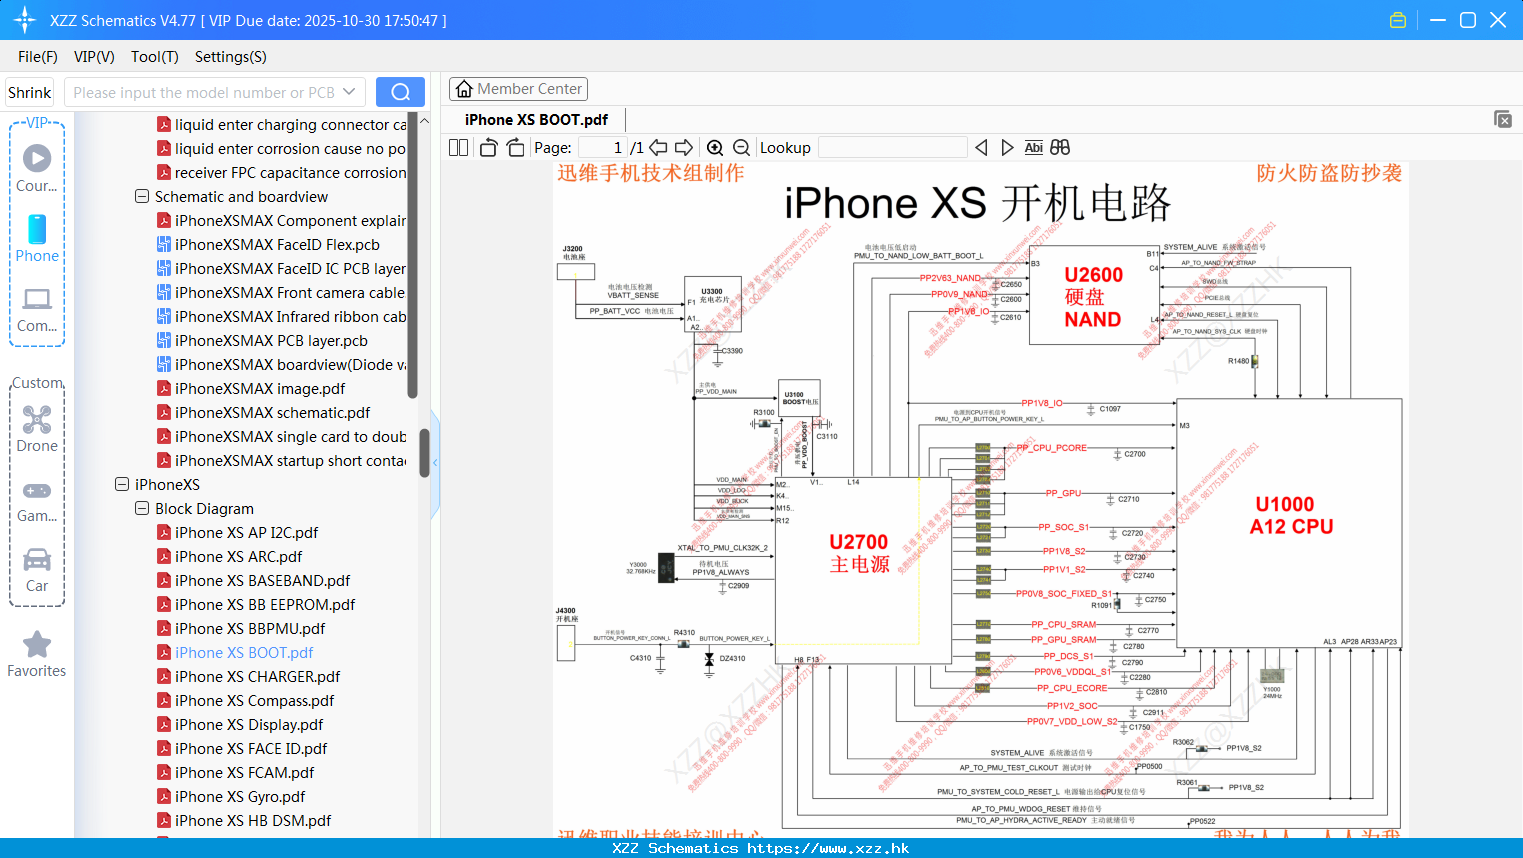Toggle the Abi text match icon
Screen dimensions: 1523x858
(x=1033, y=147)
